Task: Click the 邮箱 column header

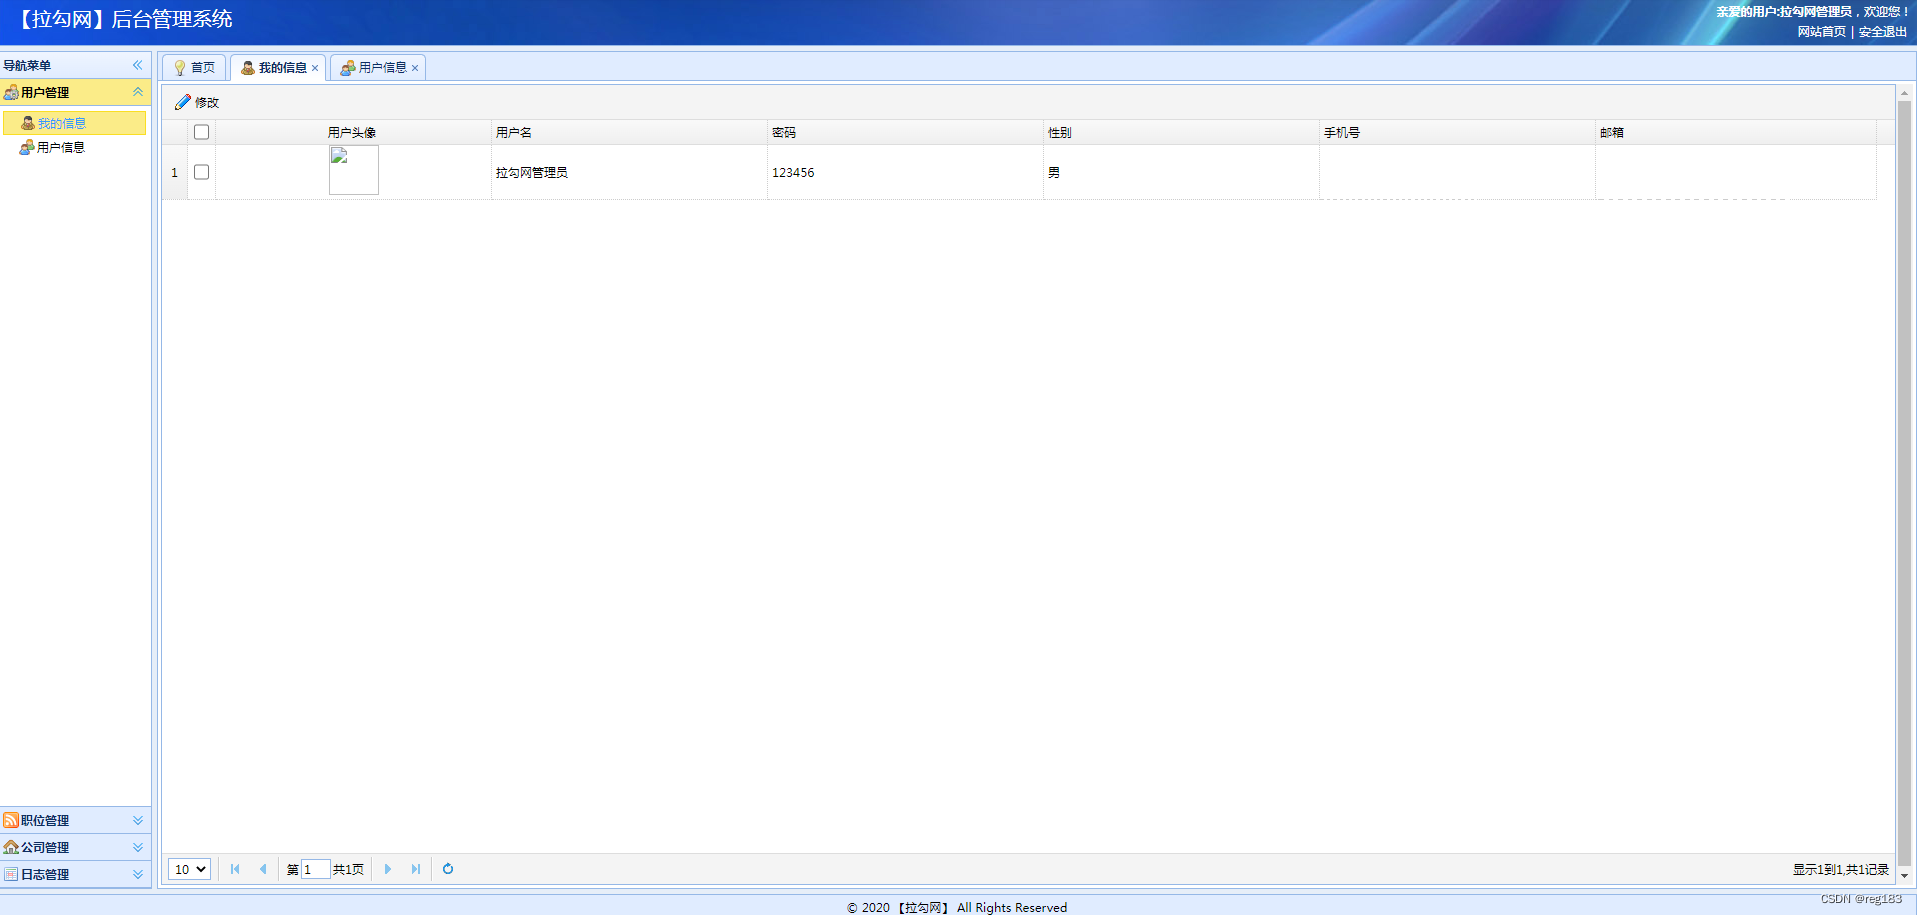Action: pos(1735,132)
